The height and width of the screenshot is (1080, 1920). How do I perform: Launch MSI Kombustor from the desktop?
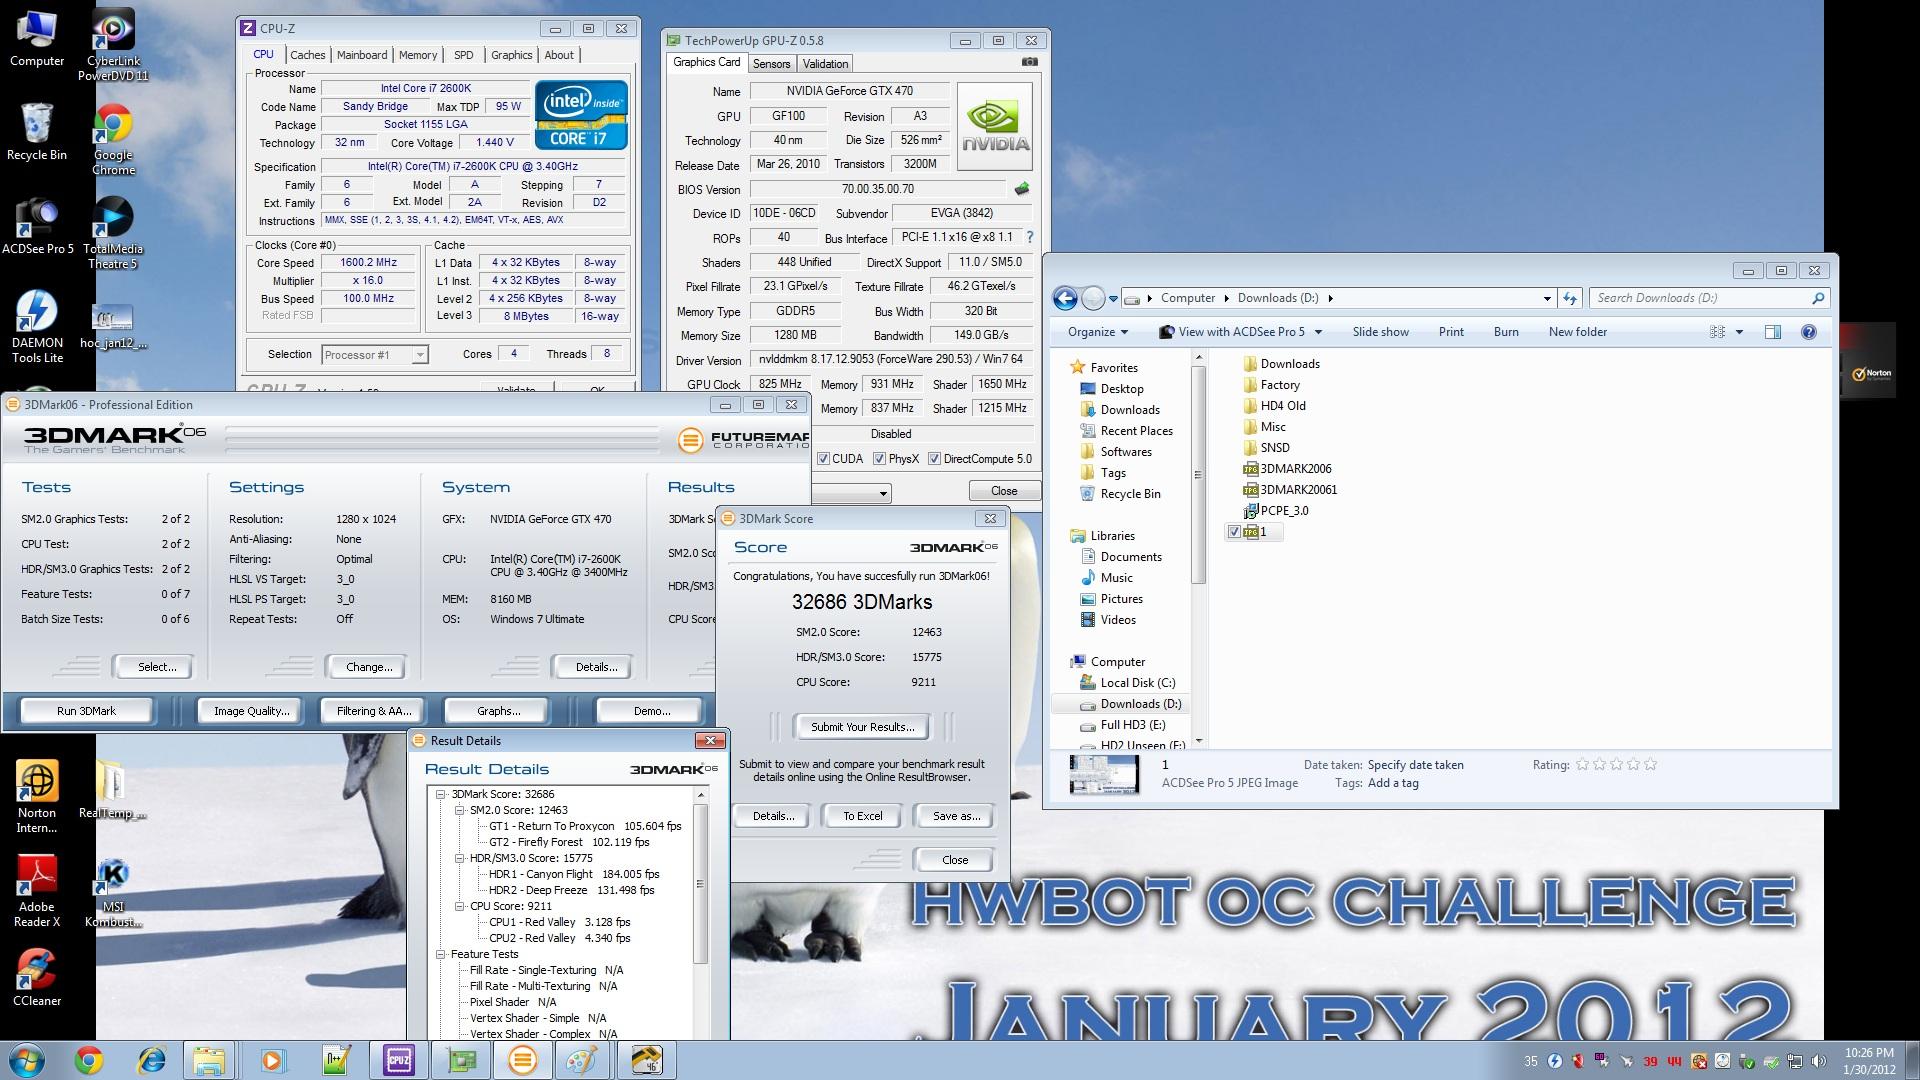(113, 892)
